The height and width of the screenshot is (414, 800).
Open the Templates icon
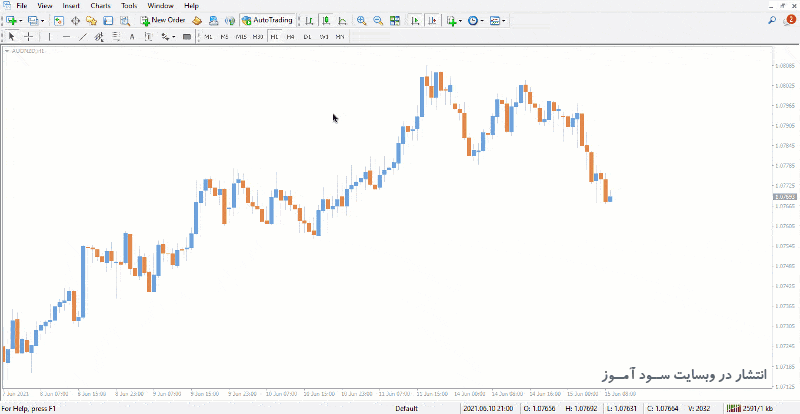494,20
